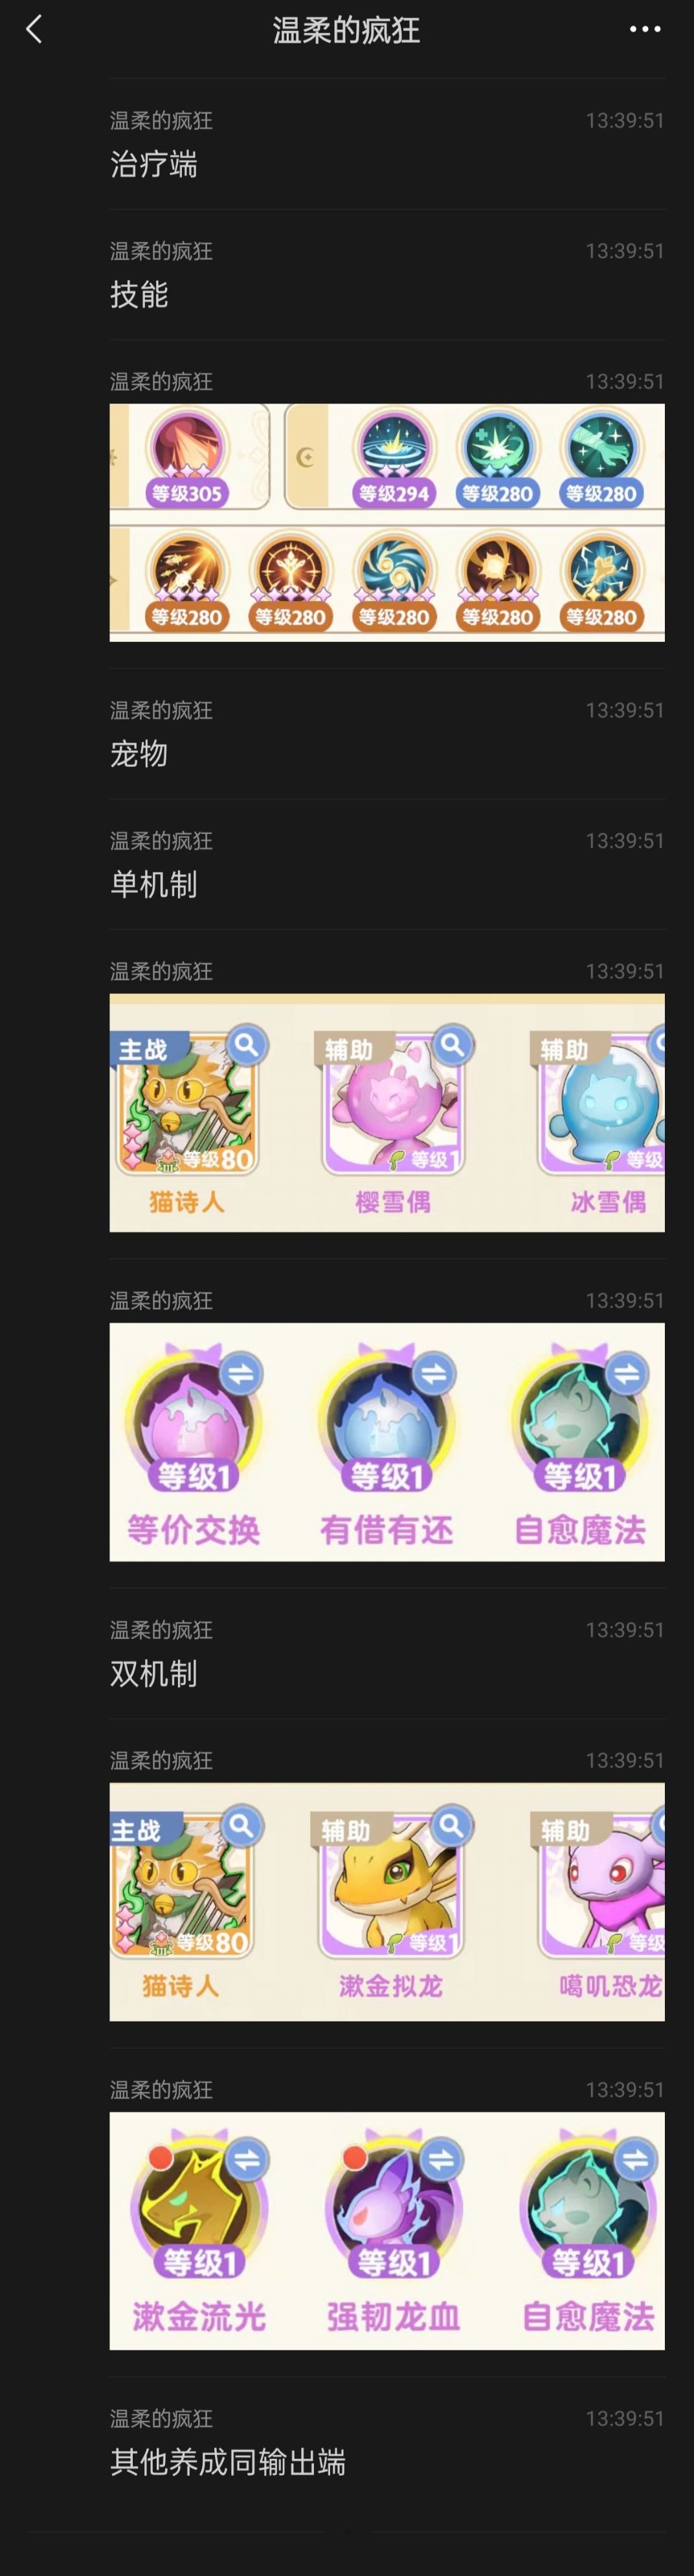The width and height of the screenshot is (694, 2576).
Task: Tap the 治疗端 message text
Action: pos(154,164)
